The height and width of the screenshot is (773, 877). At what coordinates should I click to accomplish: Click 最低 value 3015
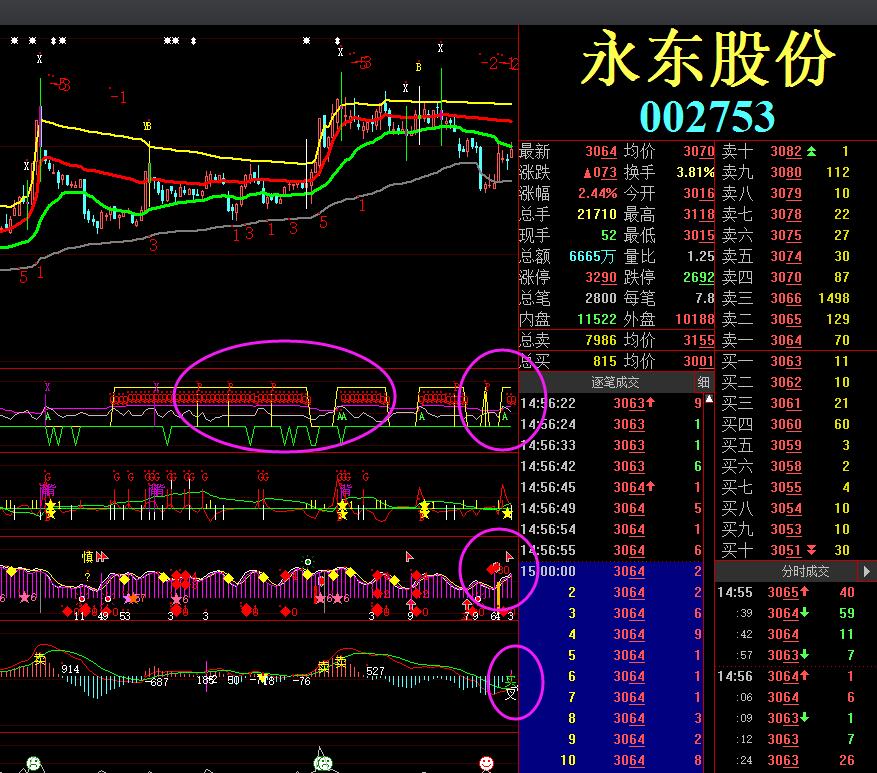click(699, 235)
